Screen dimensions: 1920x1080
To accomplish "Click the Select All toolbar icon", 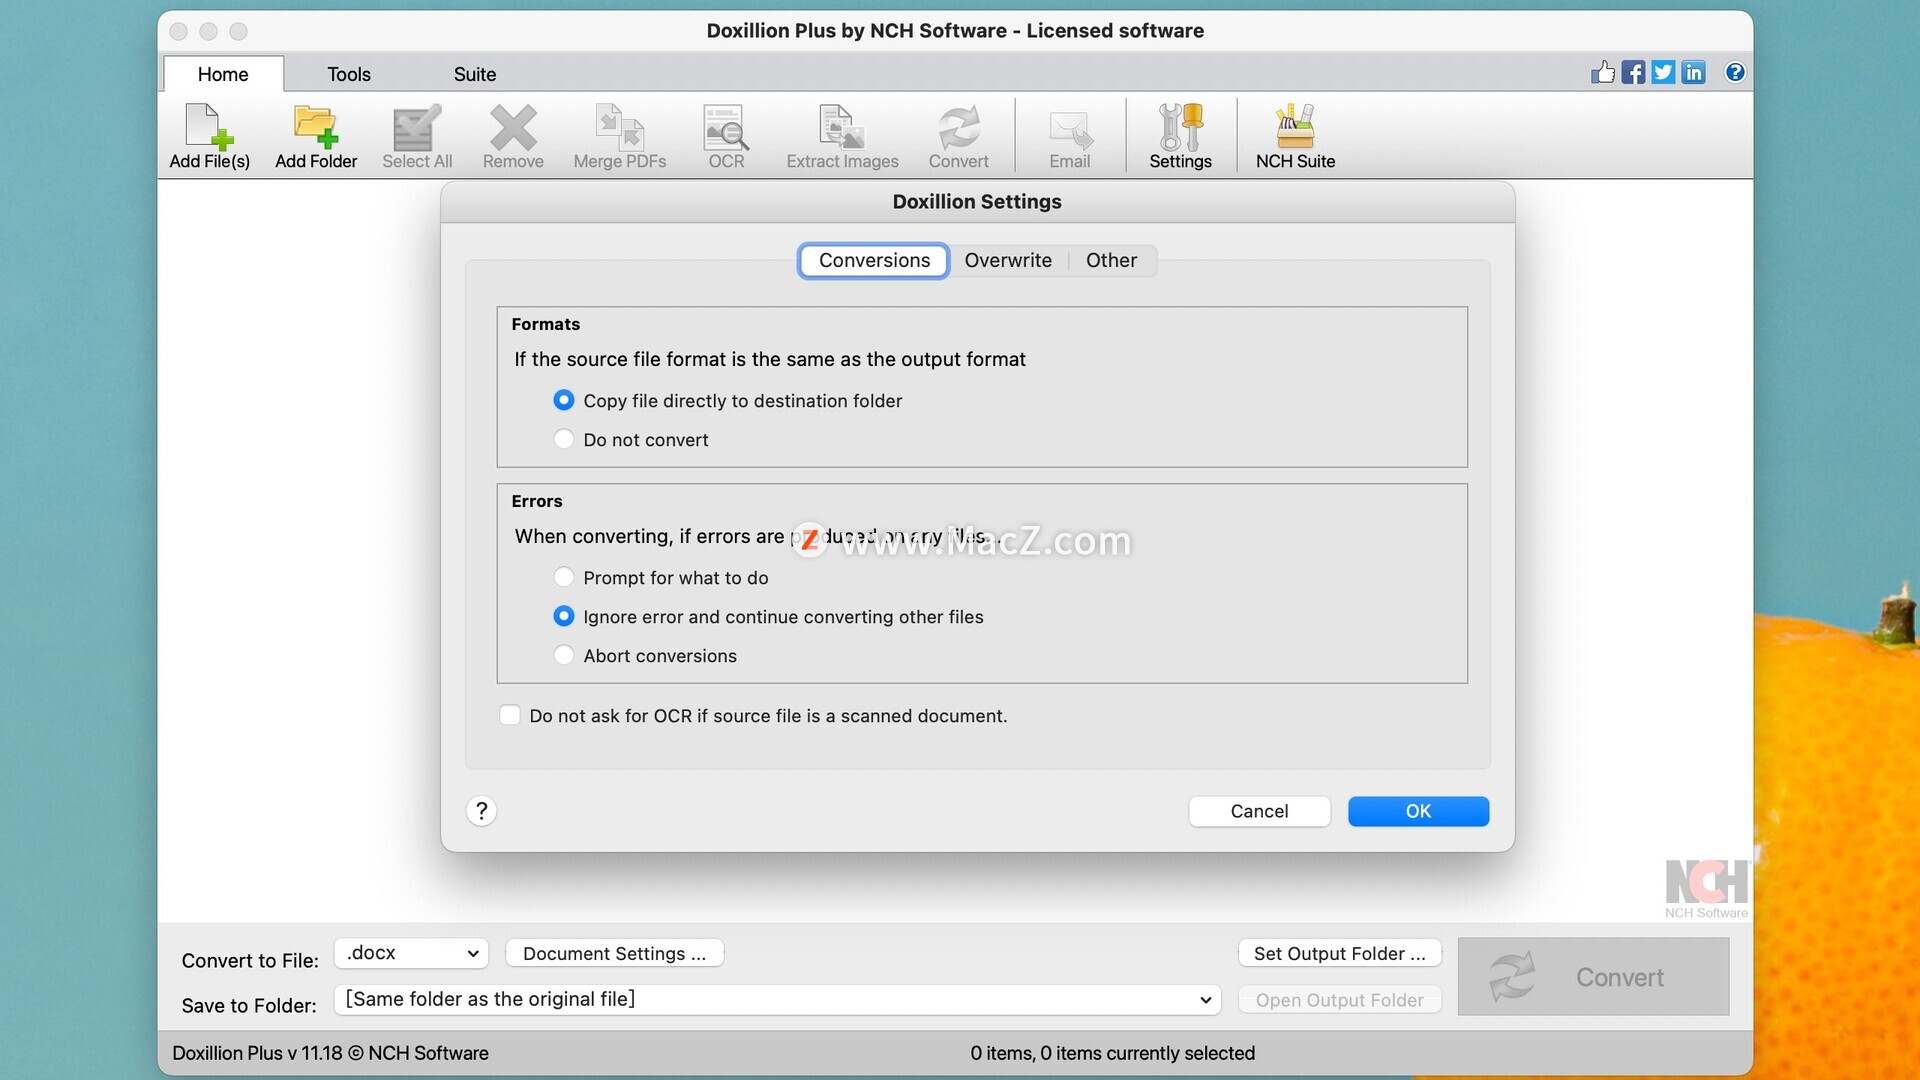I will [417, 136].
